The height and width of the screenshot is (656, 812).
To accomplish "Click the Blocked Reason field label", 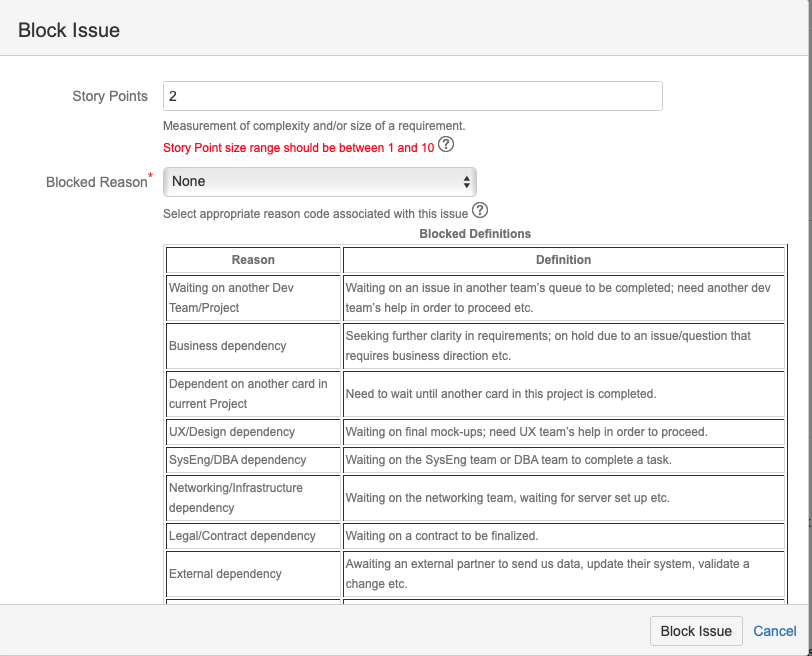I will (99, 181).
